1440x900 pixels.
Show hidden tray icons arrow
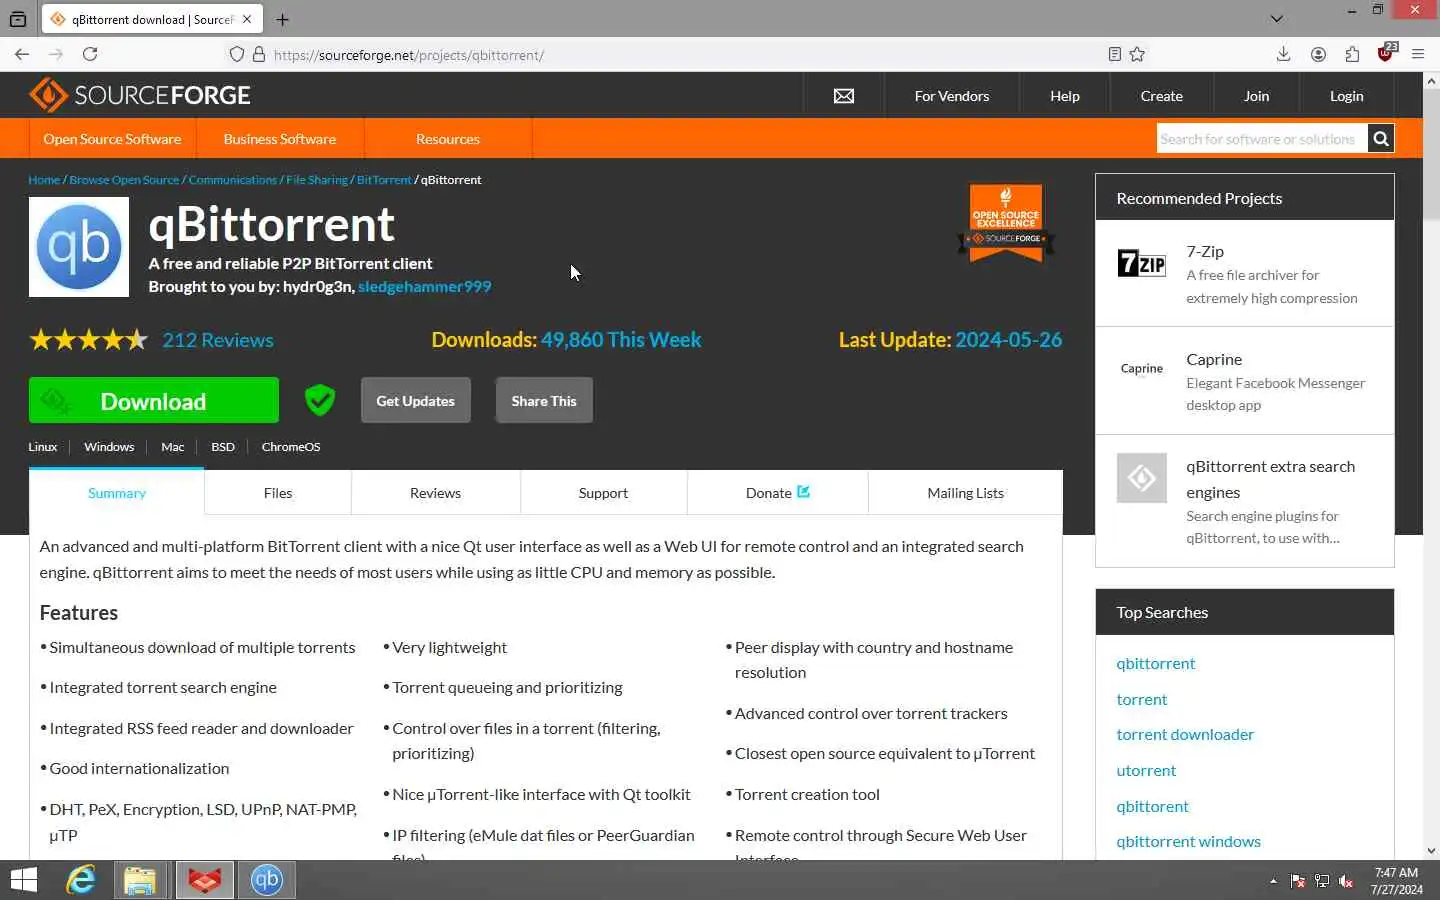tap(1273, 881)
